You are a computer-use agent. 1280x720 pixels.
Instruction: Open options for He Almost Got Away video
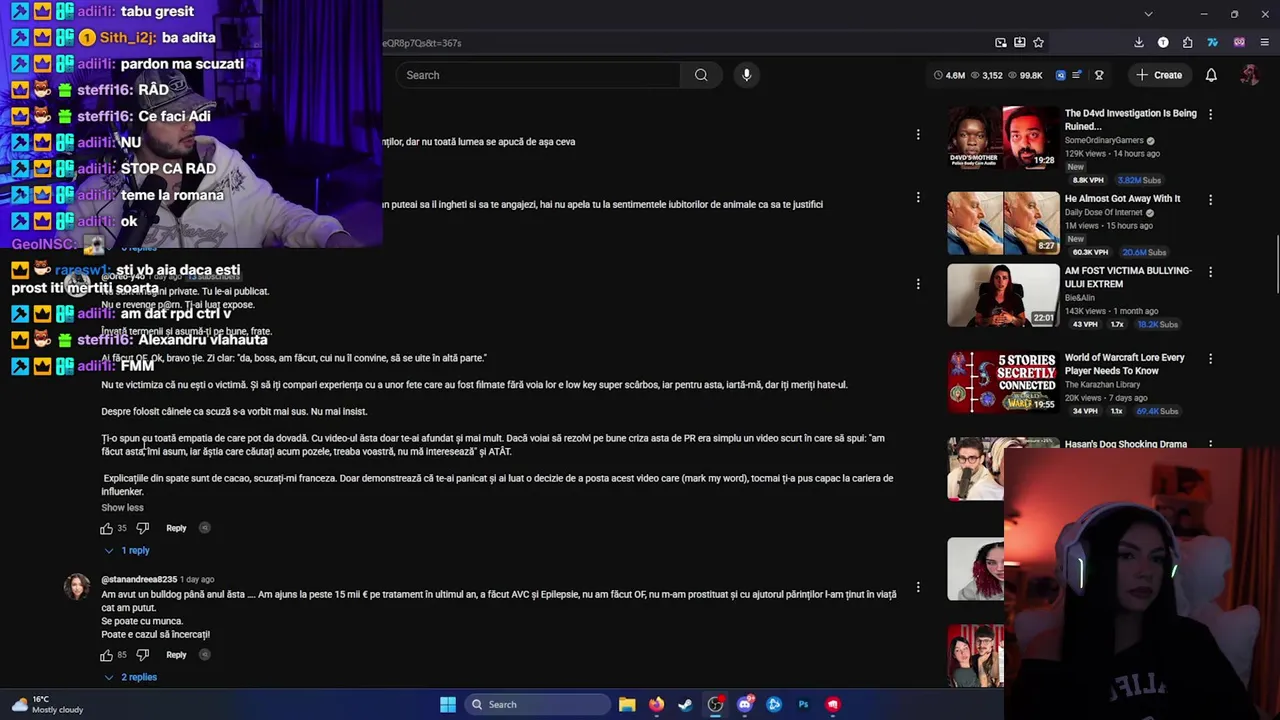[1210, 200]
